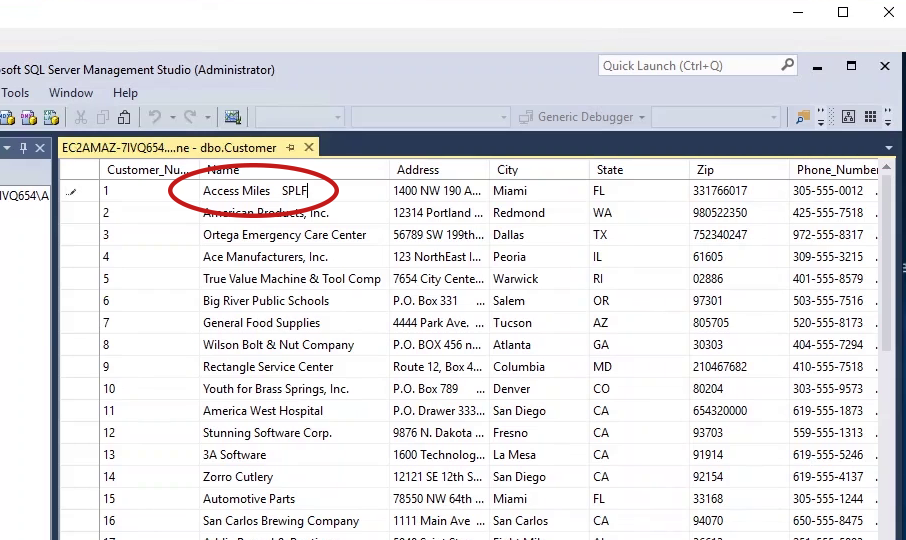Image resolution: width=906 pixels, height=540 pixels.
Task: Toggle auto-hide pin on Object Explorer panel
Action: coord(22,148)
